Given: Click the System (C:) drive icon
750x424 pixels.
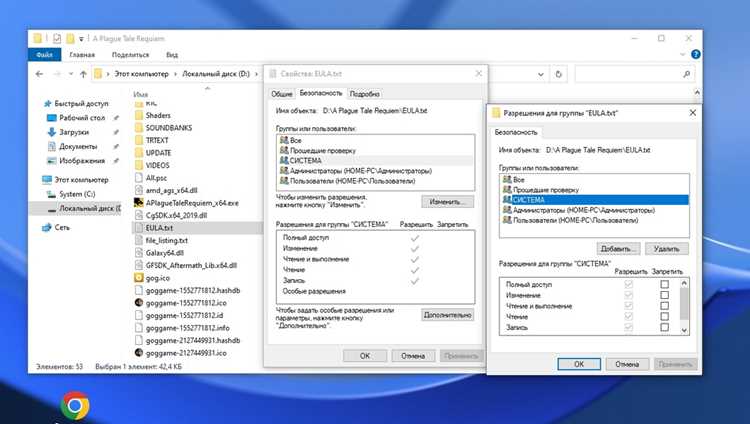Looking at the screenshot, I should (x=52, y=194).
